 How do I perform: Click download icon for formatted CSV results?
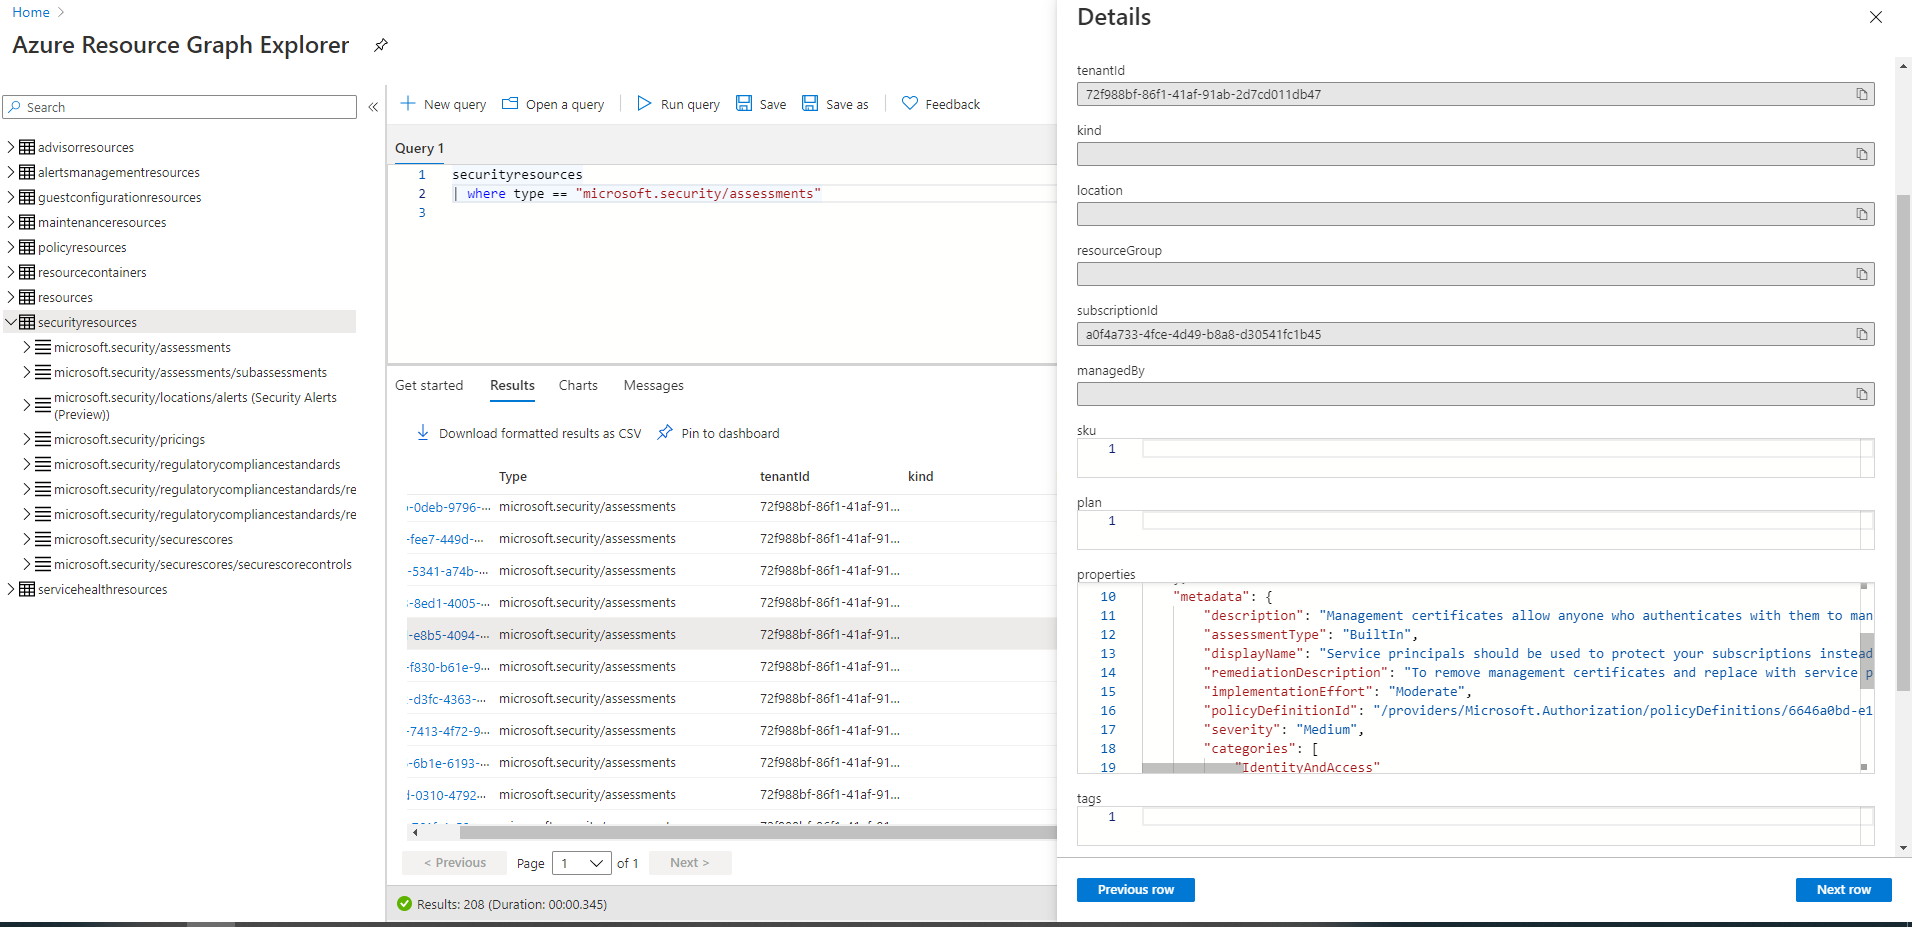pyautogui.click(x=423, y=433)
